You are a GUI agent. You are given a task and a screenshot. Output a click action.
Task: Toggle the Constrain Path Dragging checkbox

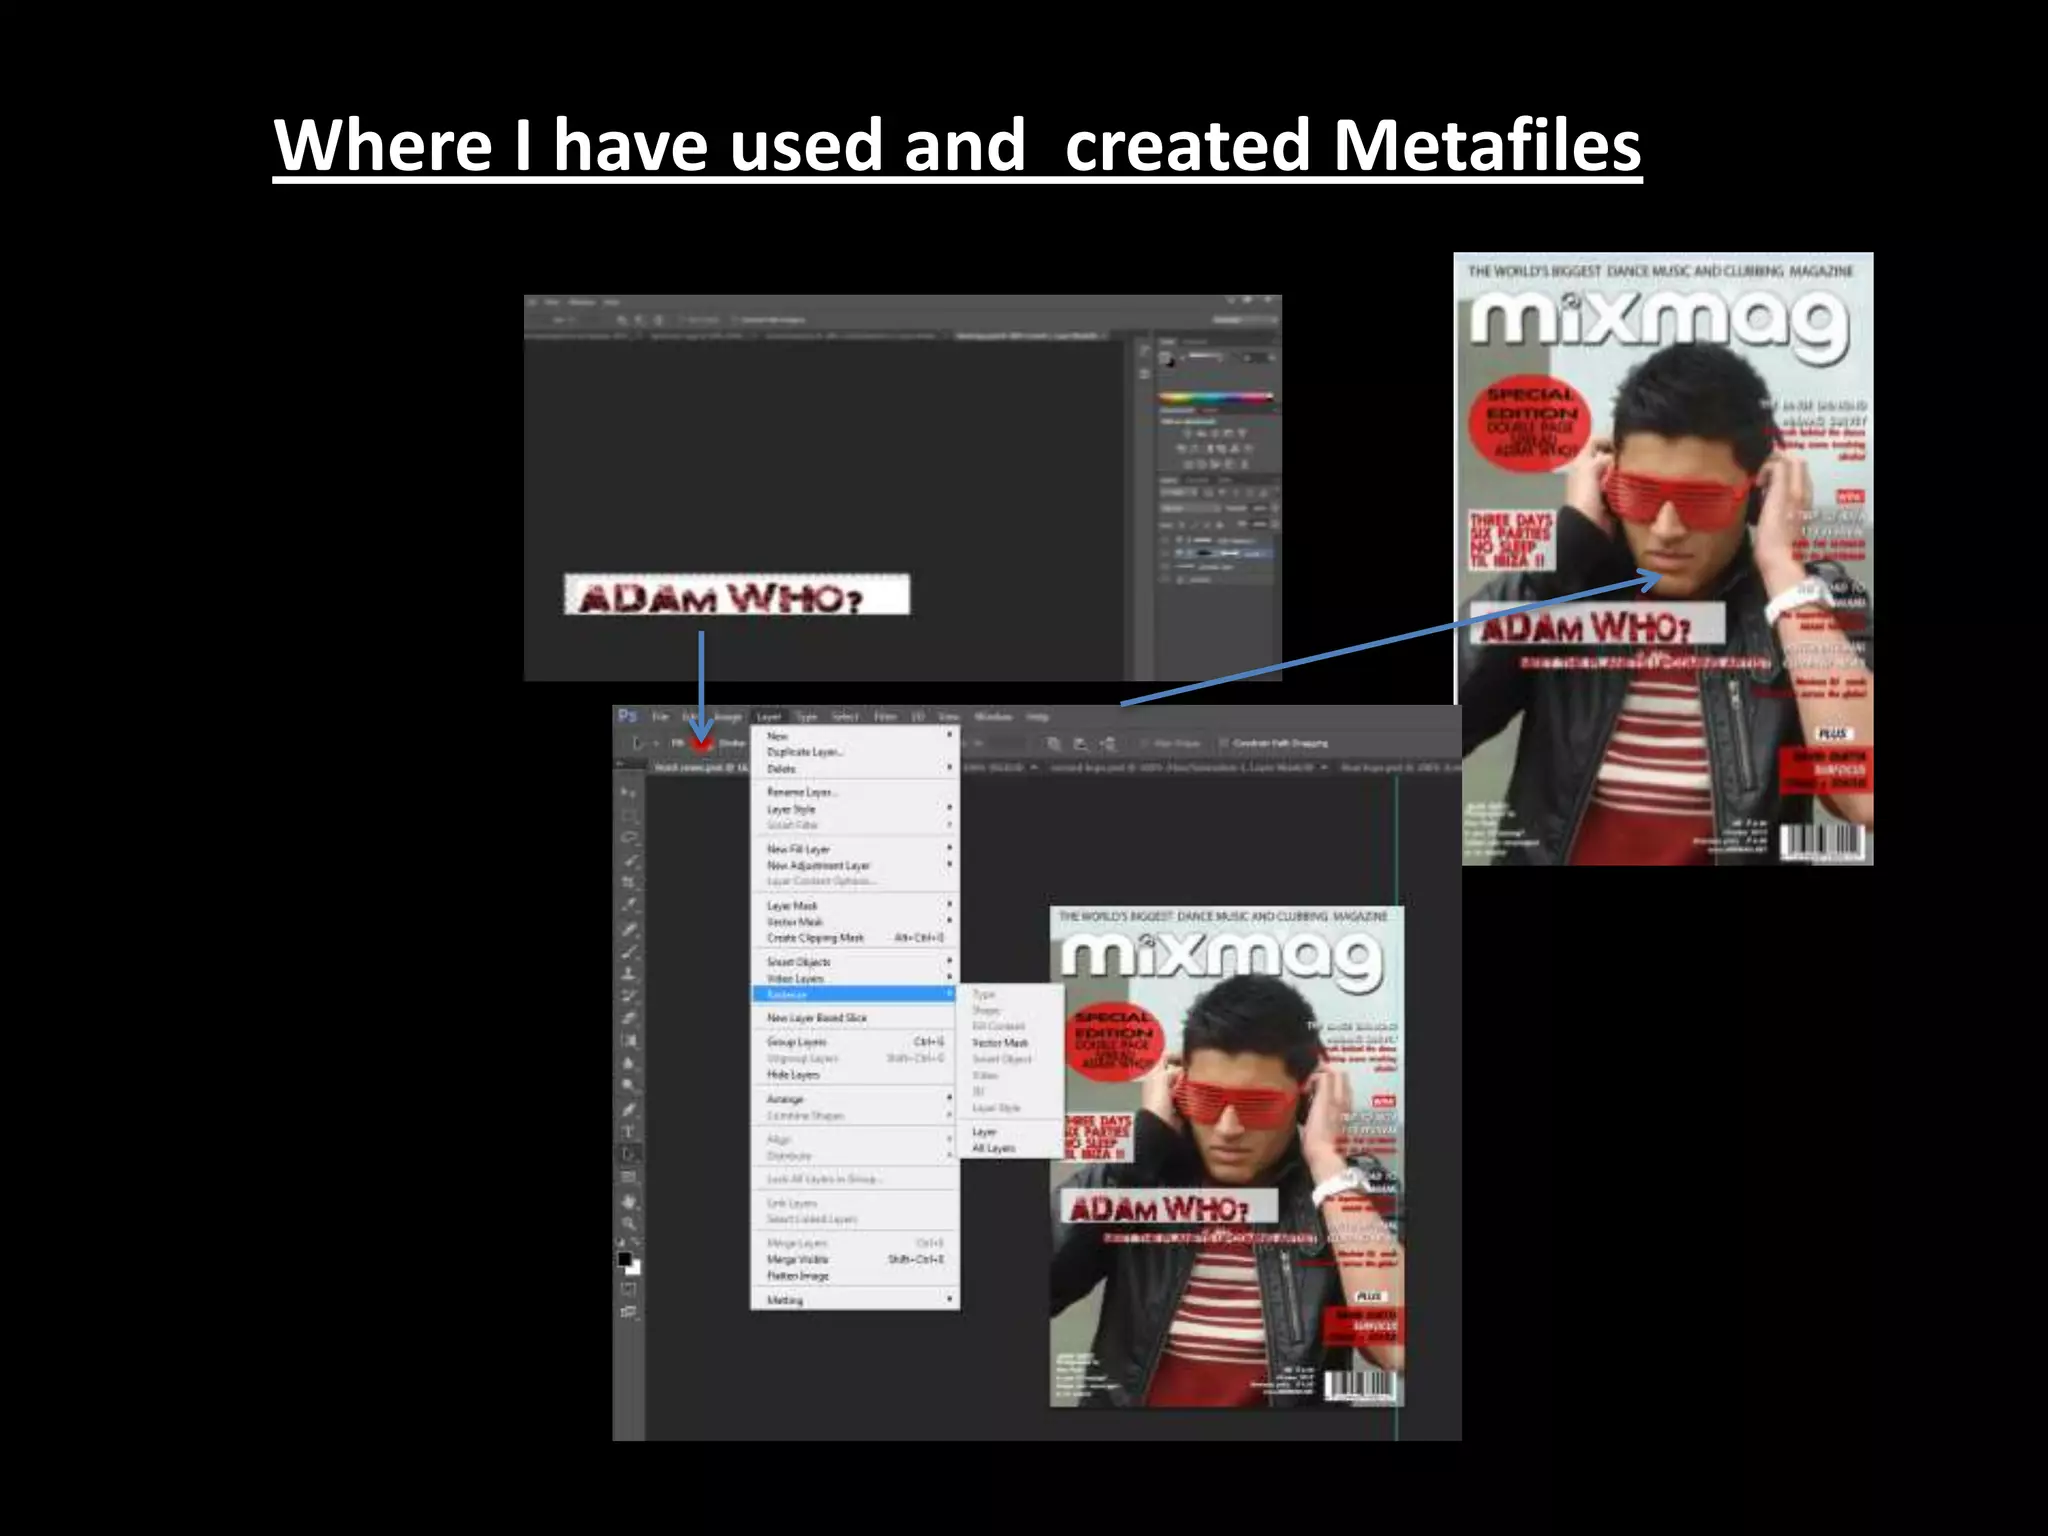point(1223,743)
